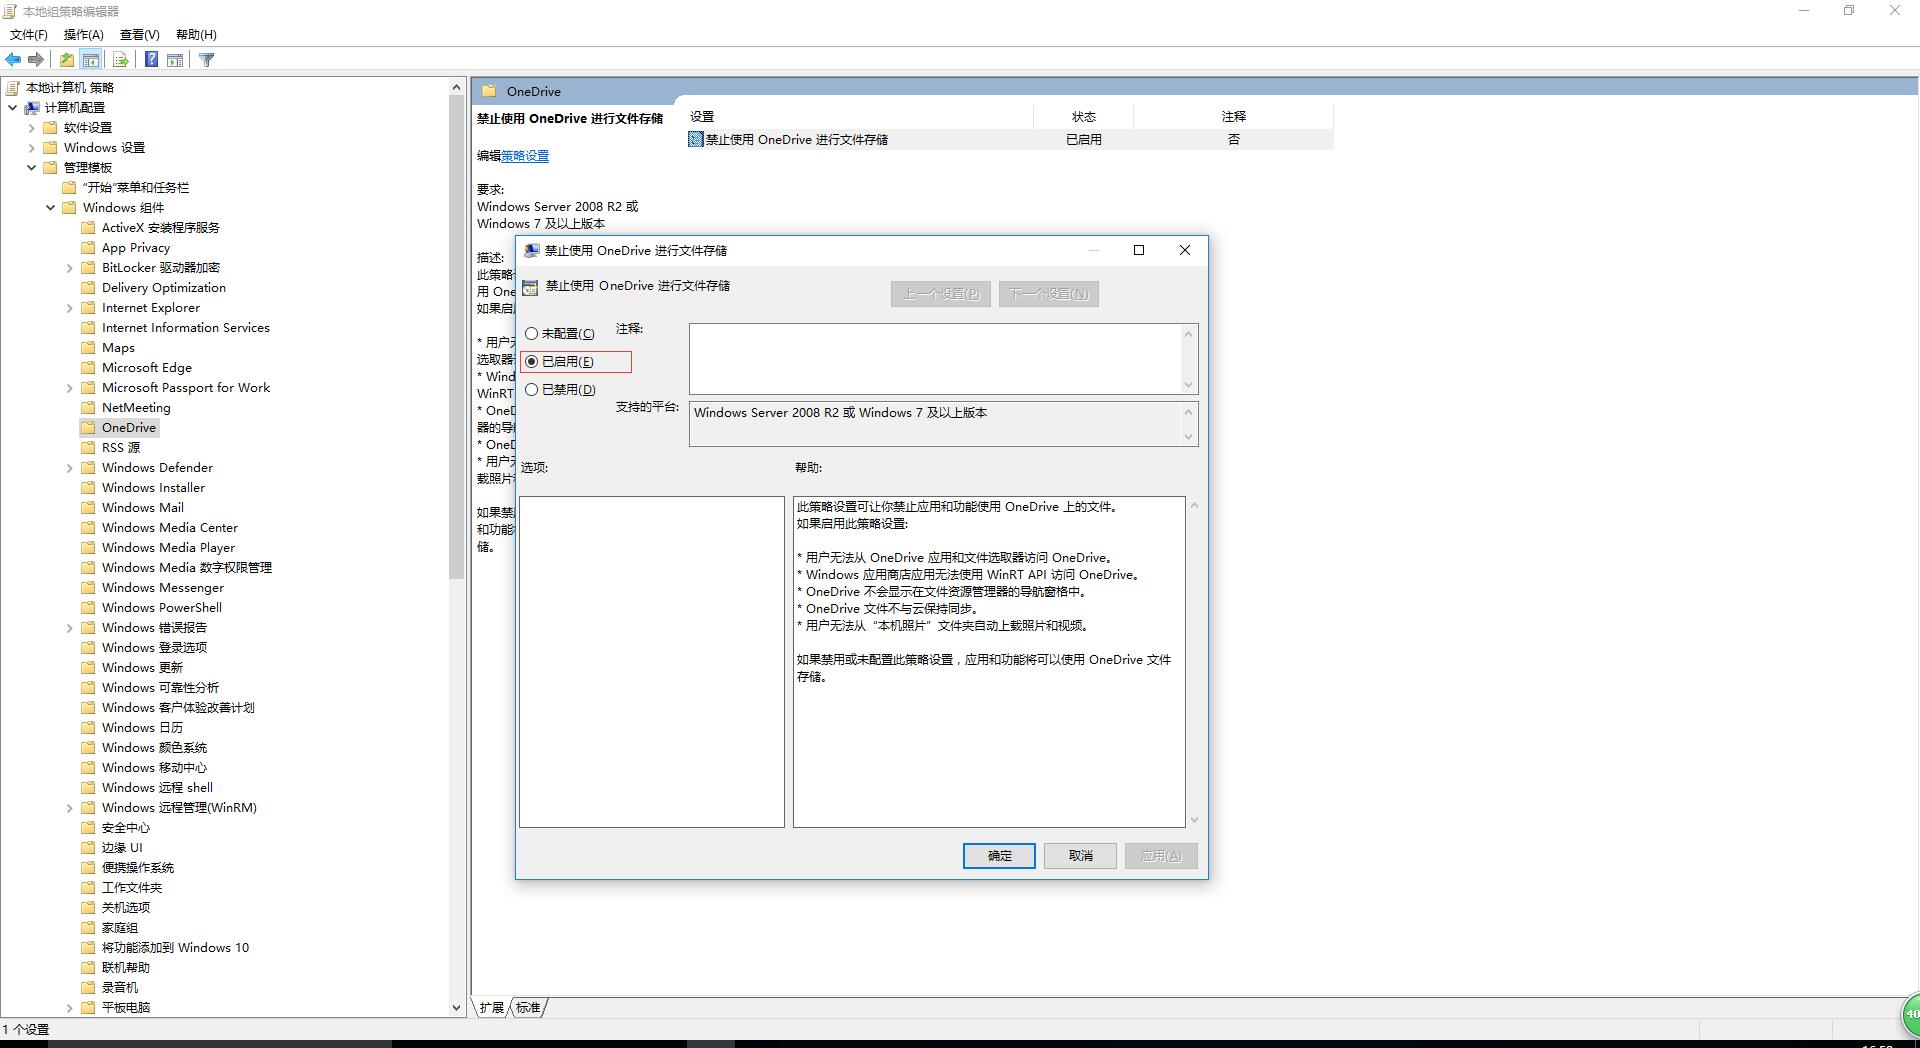Toggle show/hide console tree icon
This screenshot has width=1920, height=1048.
[91, 60]
